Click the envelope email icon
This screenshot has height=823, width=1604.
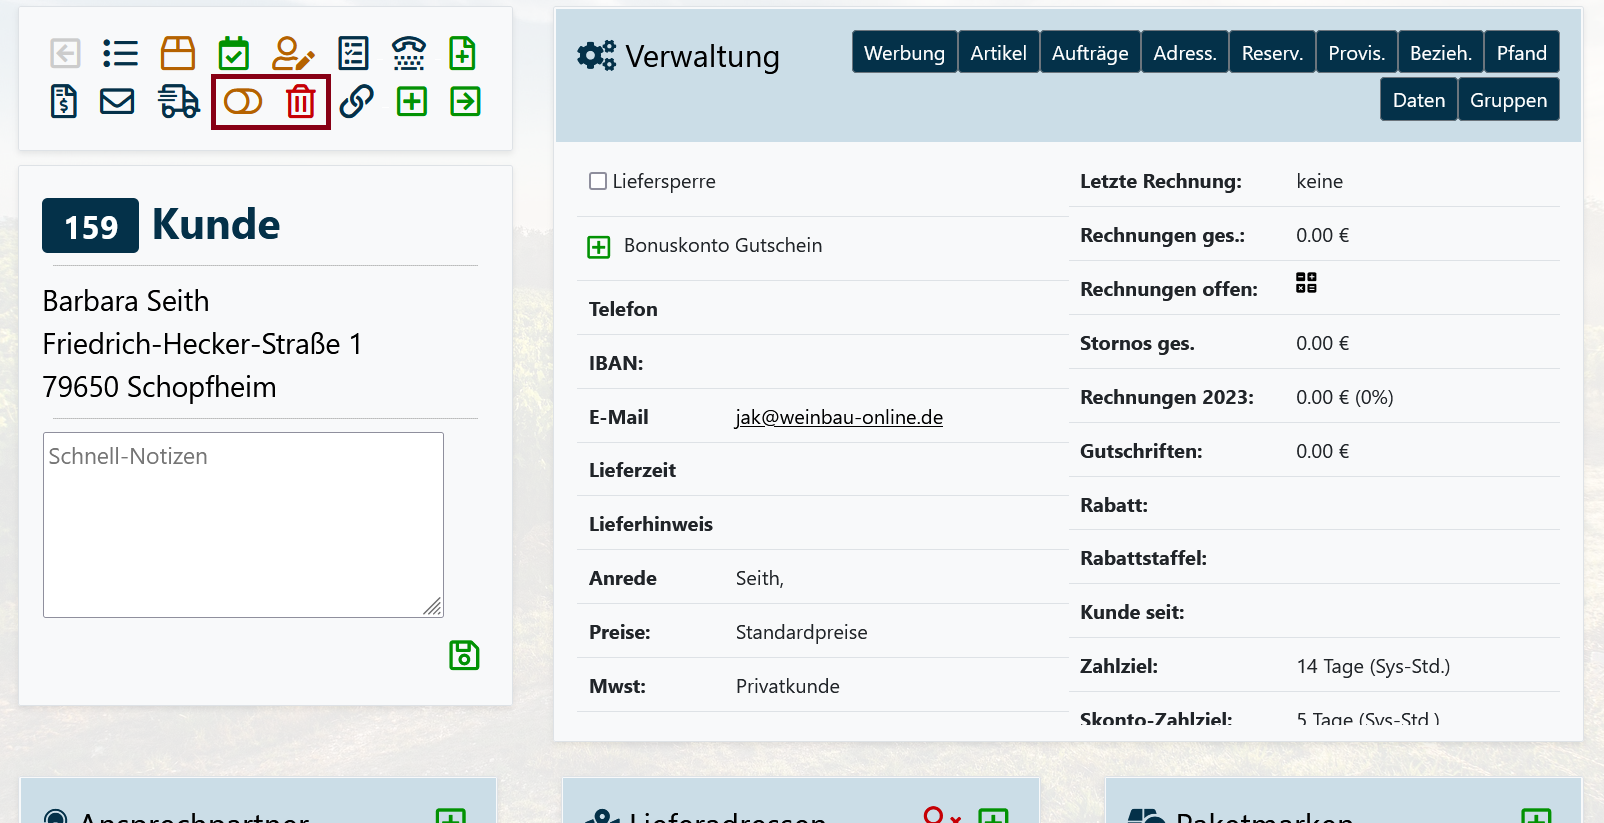[117, 102]
